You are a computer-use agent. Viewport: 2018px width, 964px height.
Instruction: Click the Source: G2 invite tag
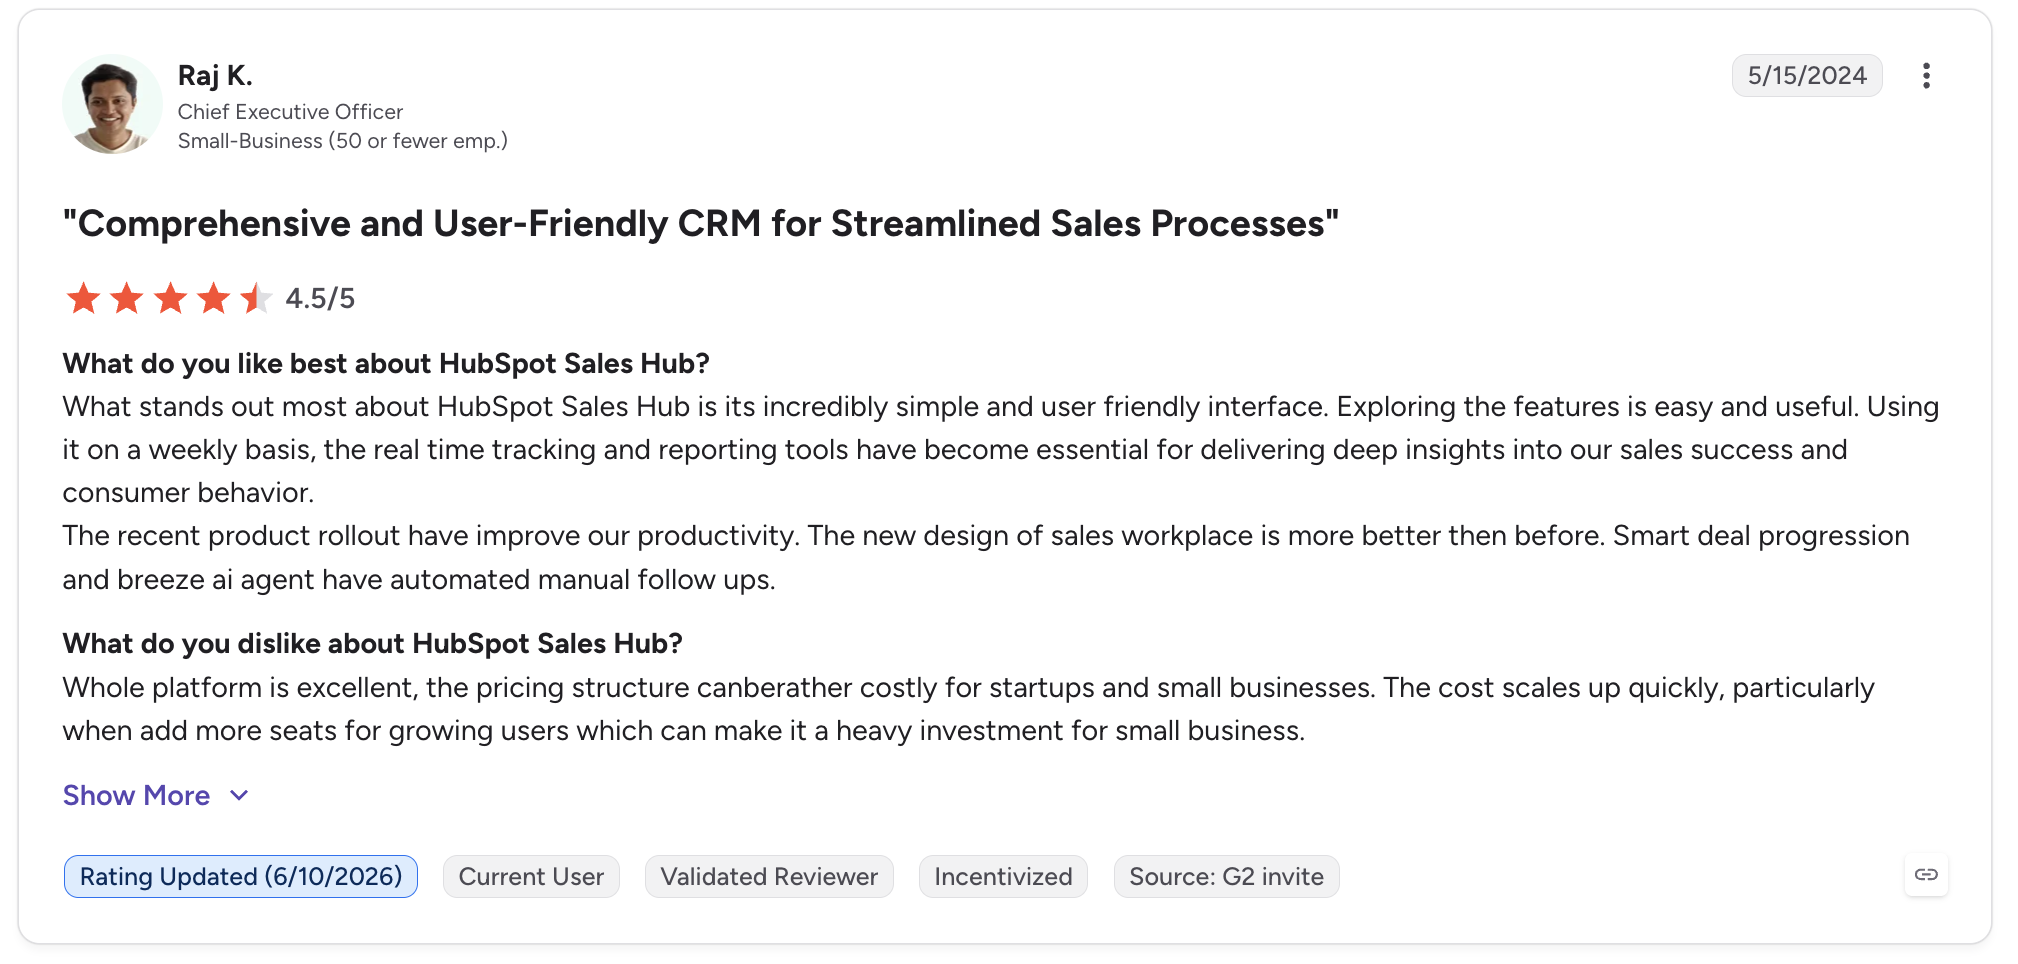point(1226,876)
